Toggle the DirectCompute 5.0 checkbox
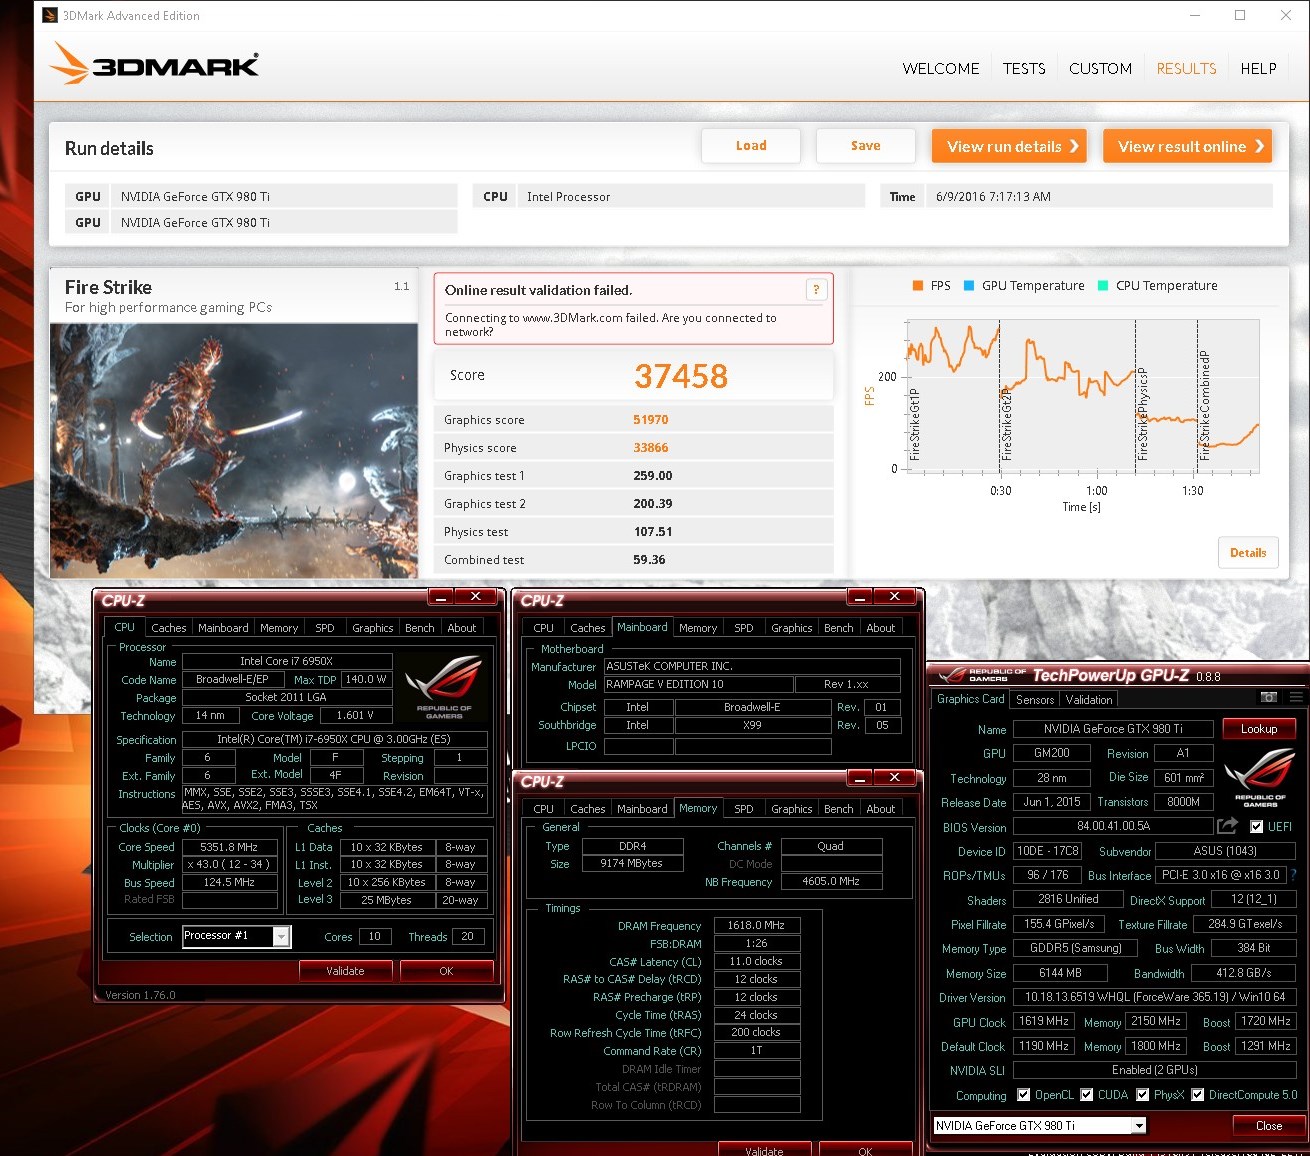Viewport: 1310px width, 1156px height. pyautogui.click(x=1197, y=1095)
